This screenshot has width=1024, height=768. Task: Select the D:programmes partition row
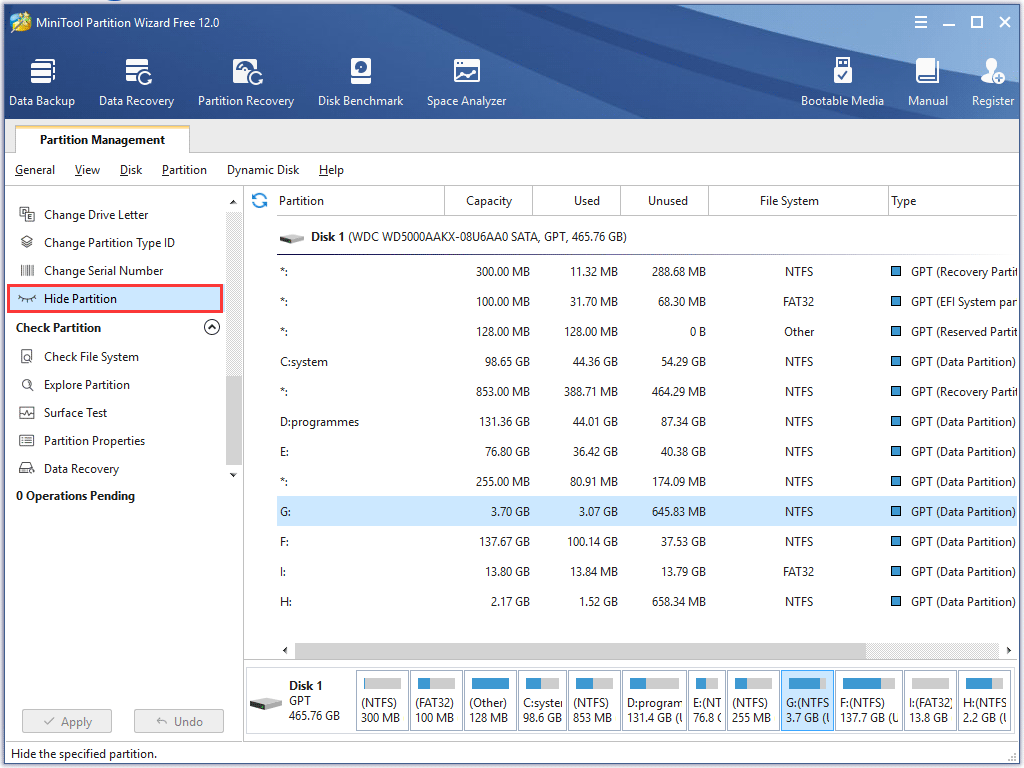coord(647,422)
